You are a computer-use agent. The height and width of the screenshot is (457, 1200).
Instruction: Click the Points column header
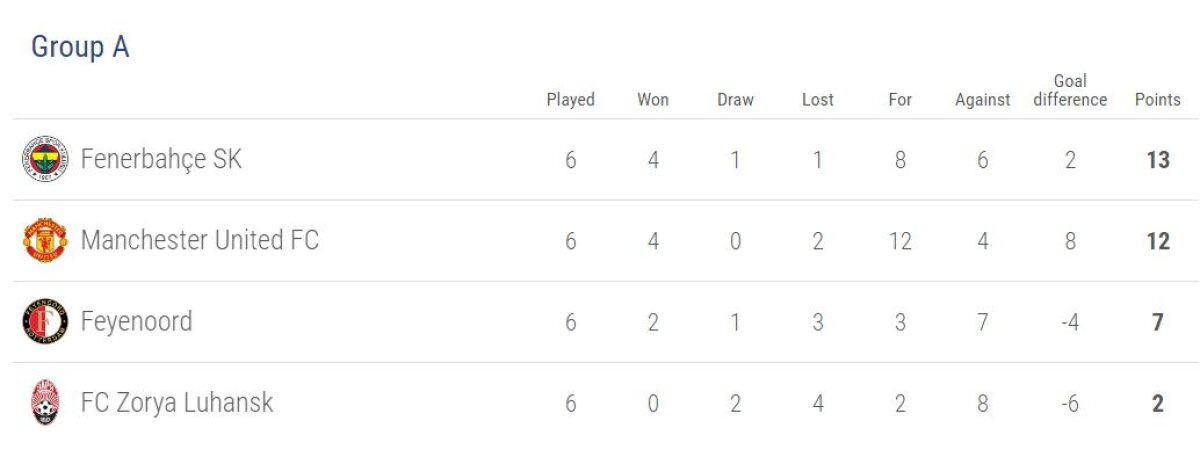click(1157, 99)
